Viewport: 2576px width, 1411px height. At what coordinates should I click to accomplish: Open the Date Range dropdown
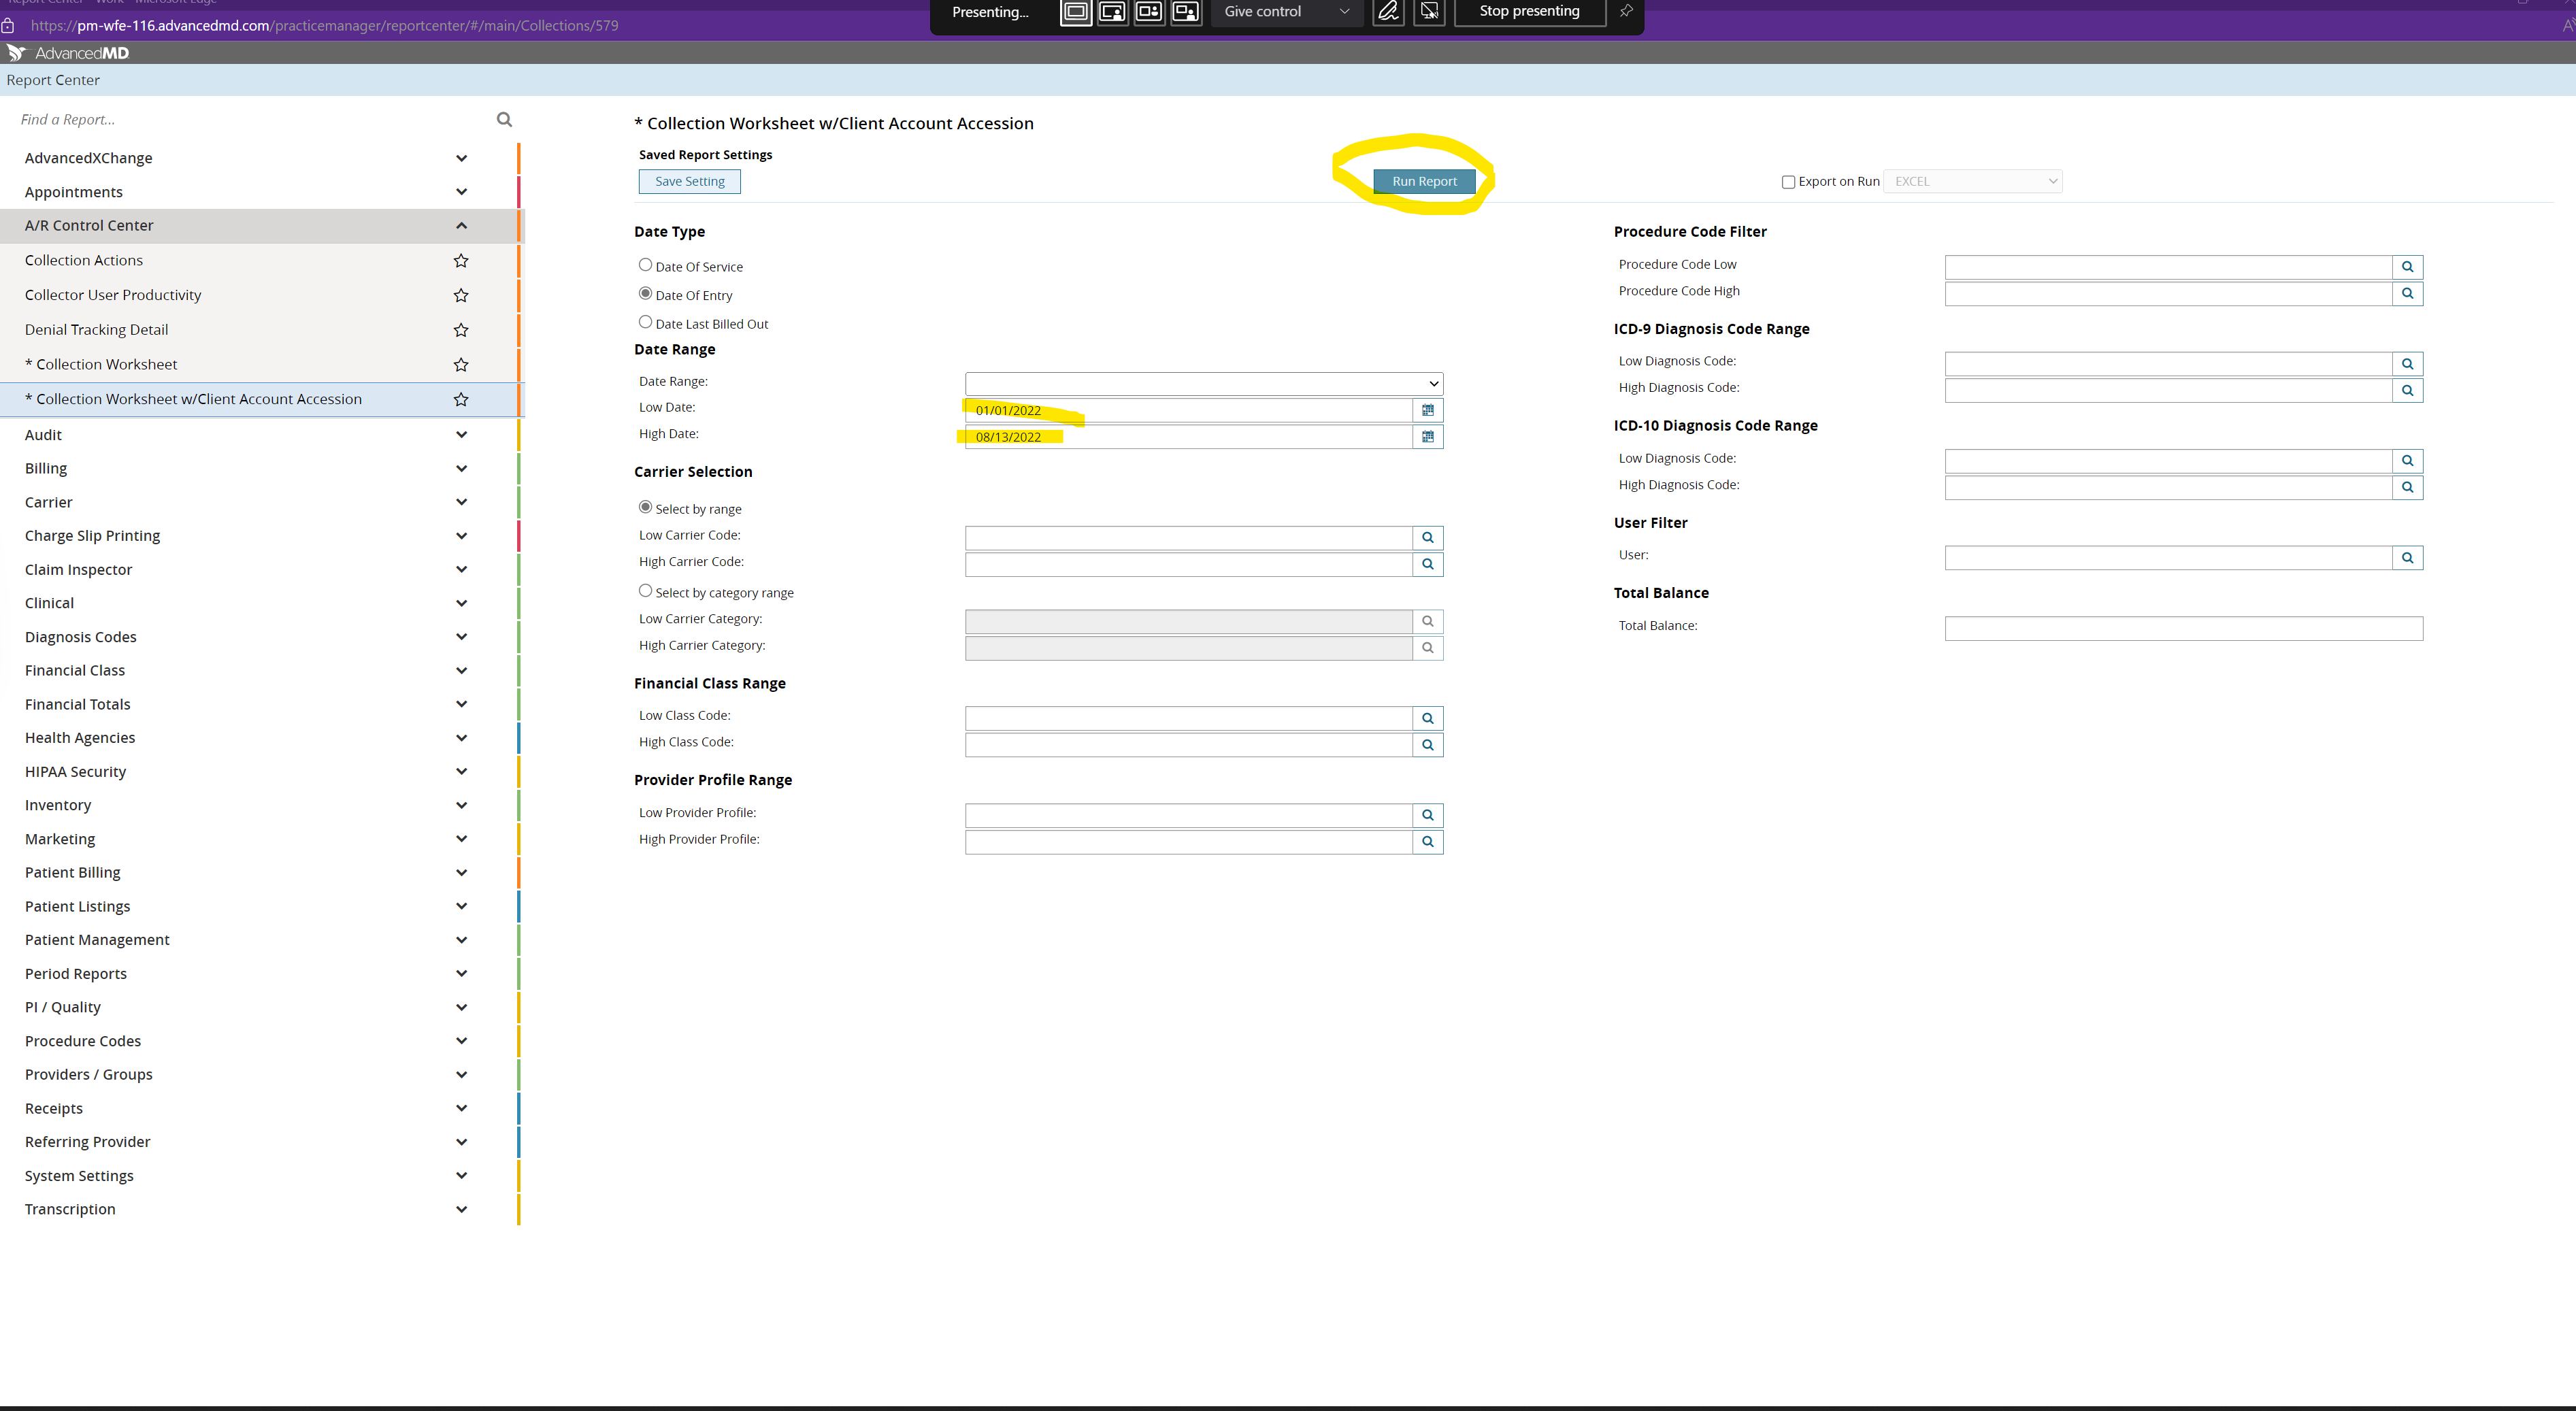[1203, 383]
